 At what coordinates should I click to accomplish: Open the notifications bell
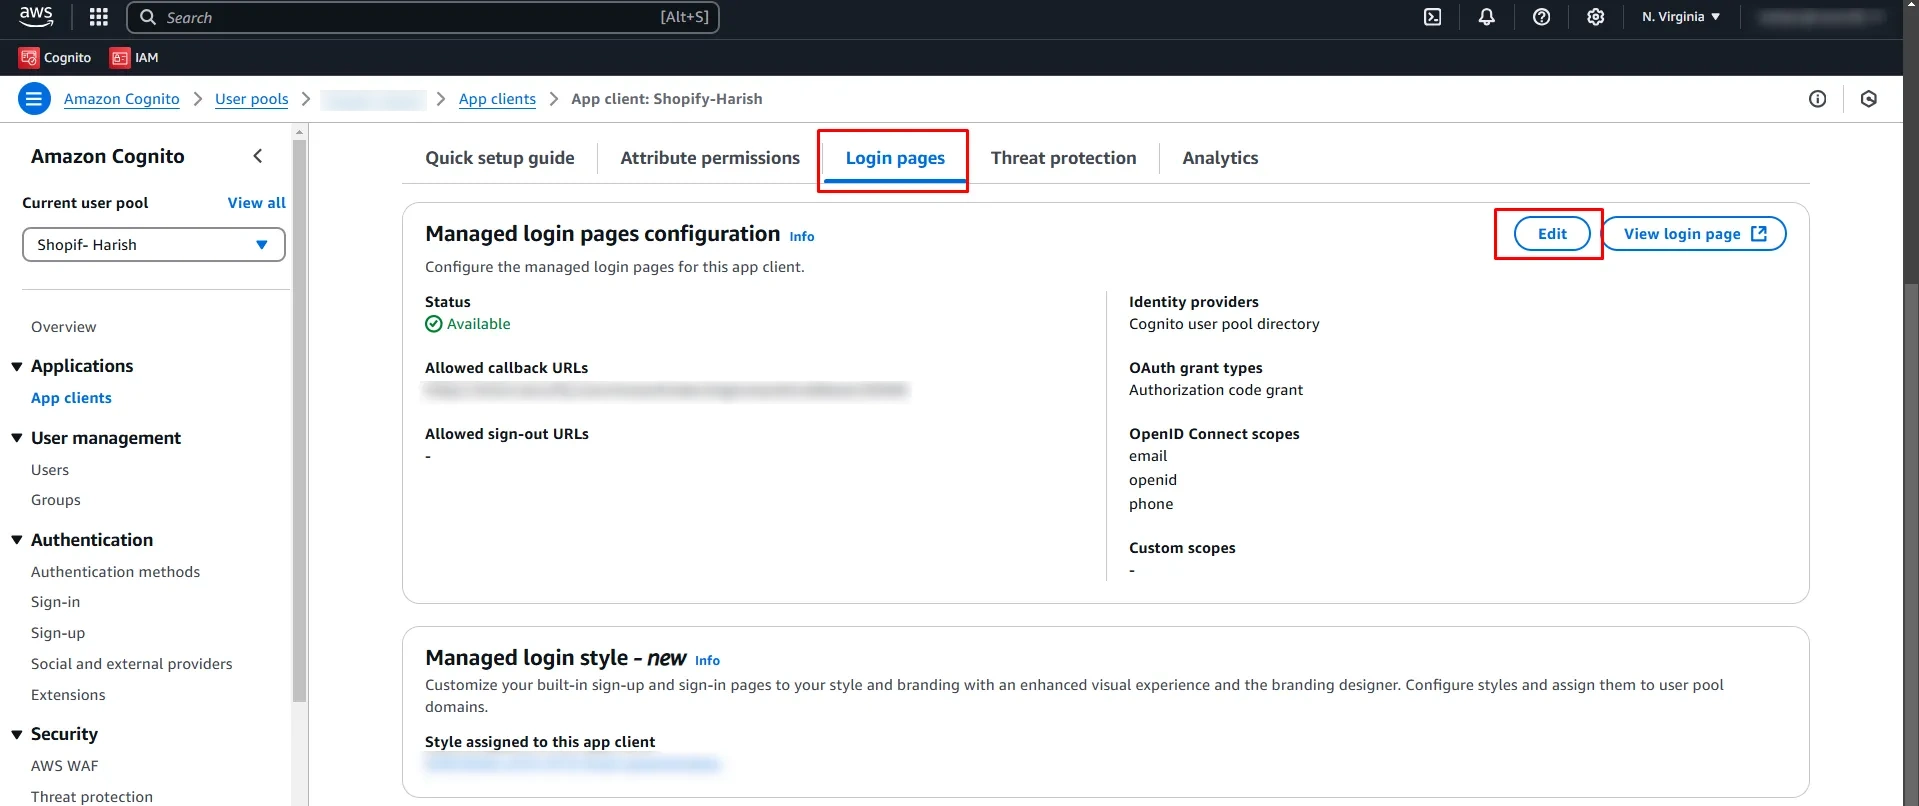pyautogui.click(x=1487, y=17)
